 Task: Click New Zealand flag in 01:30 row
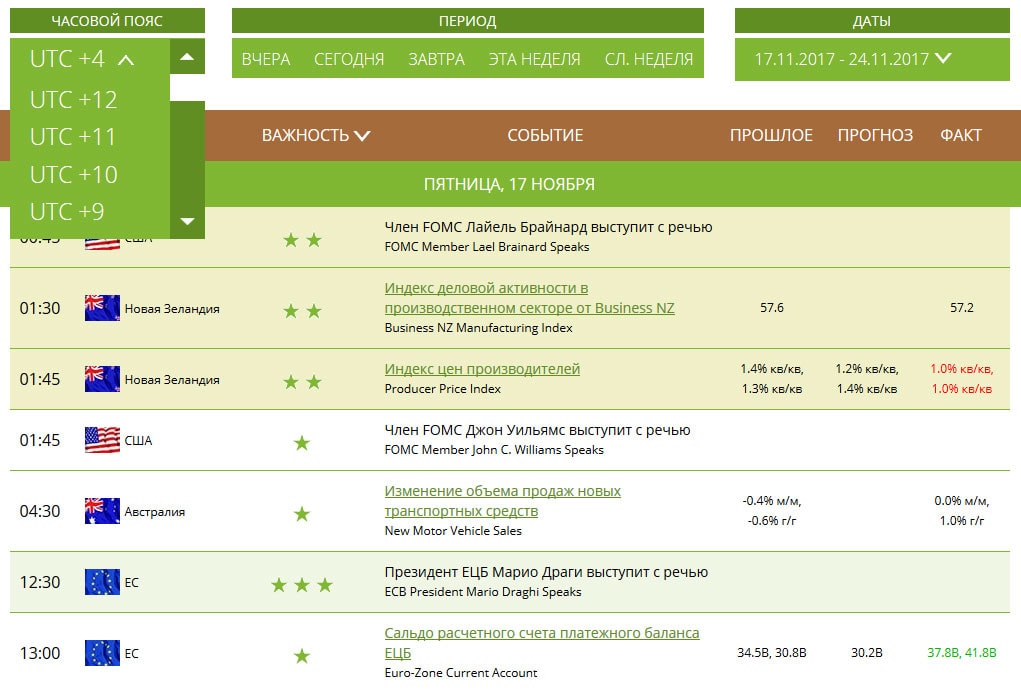(x=102, y=308)
